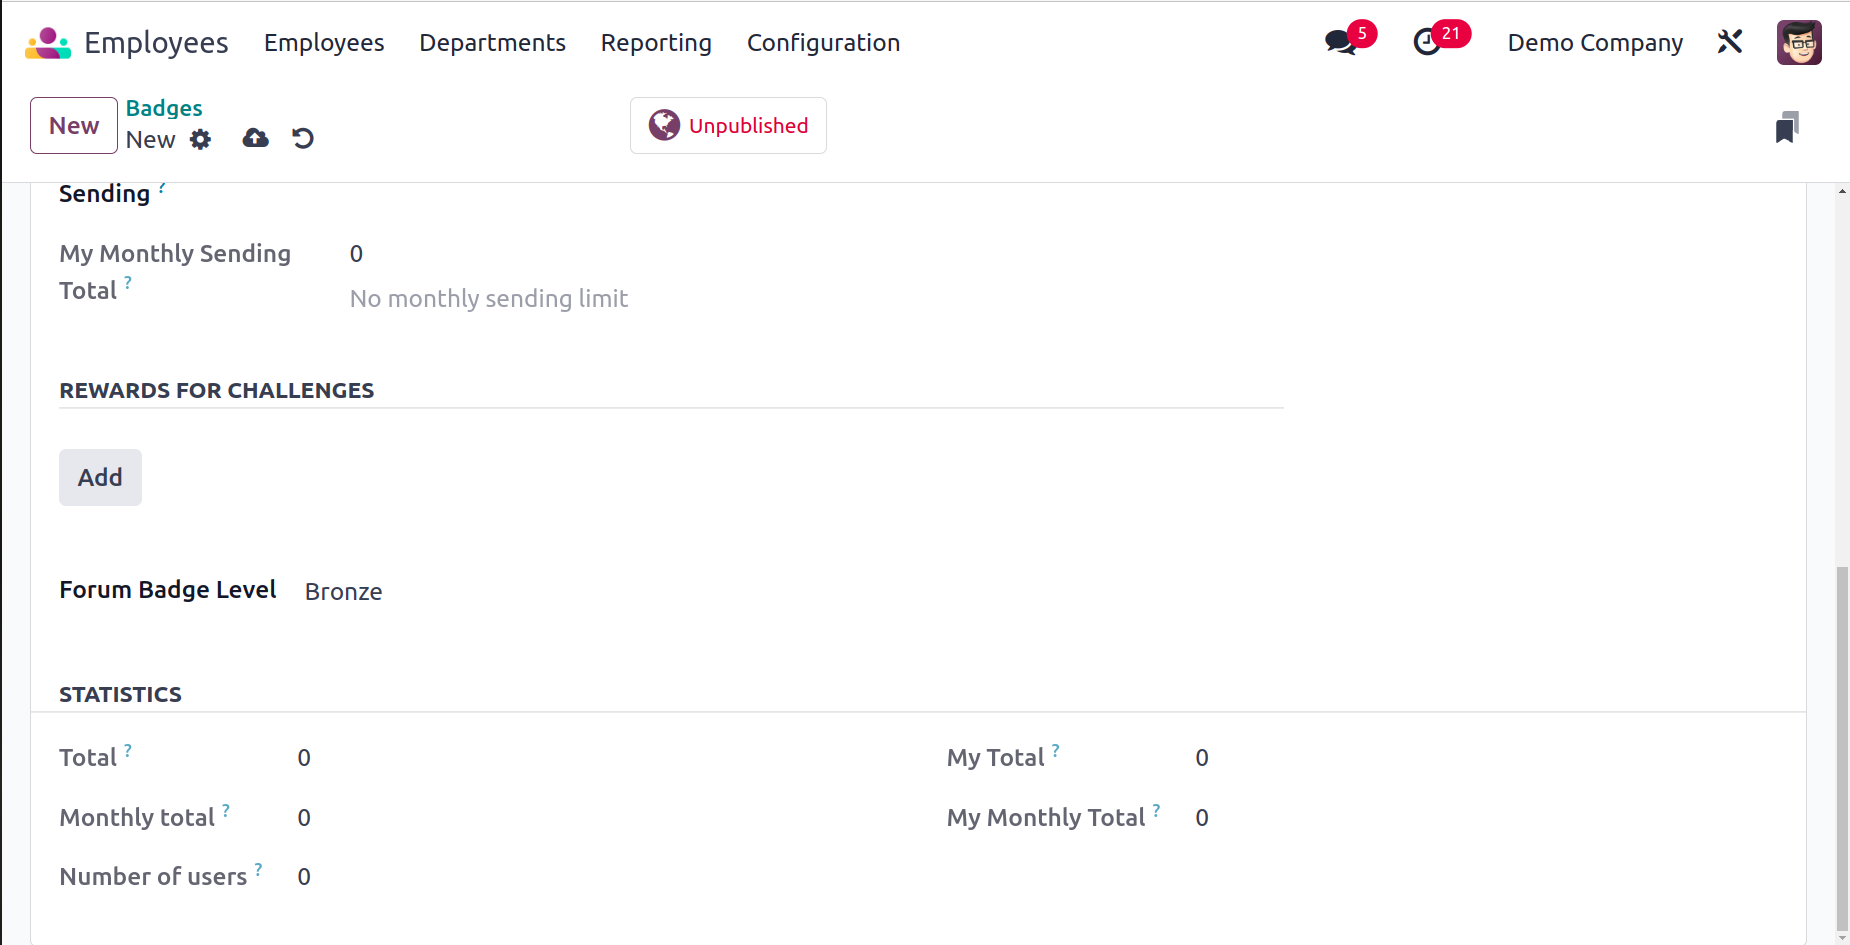Click the bookmark icon at top right
This screenshot has width=1850, height=945.
click(1787, 127)
